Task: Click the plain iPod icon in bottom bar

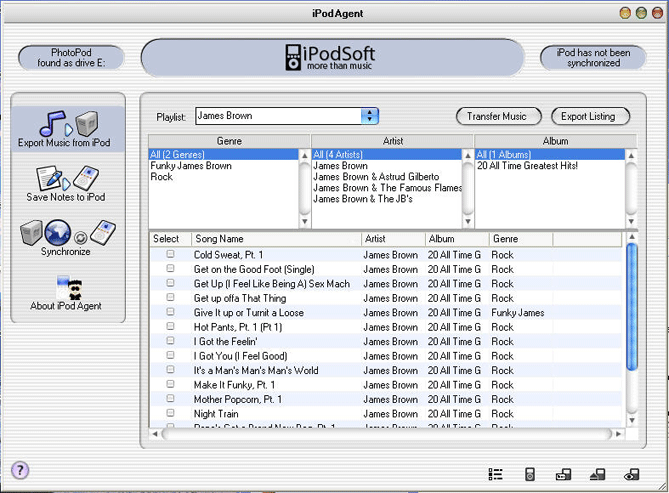Action: pos(529,474)
